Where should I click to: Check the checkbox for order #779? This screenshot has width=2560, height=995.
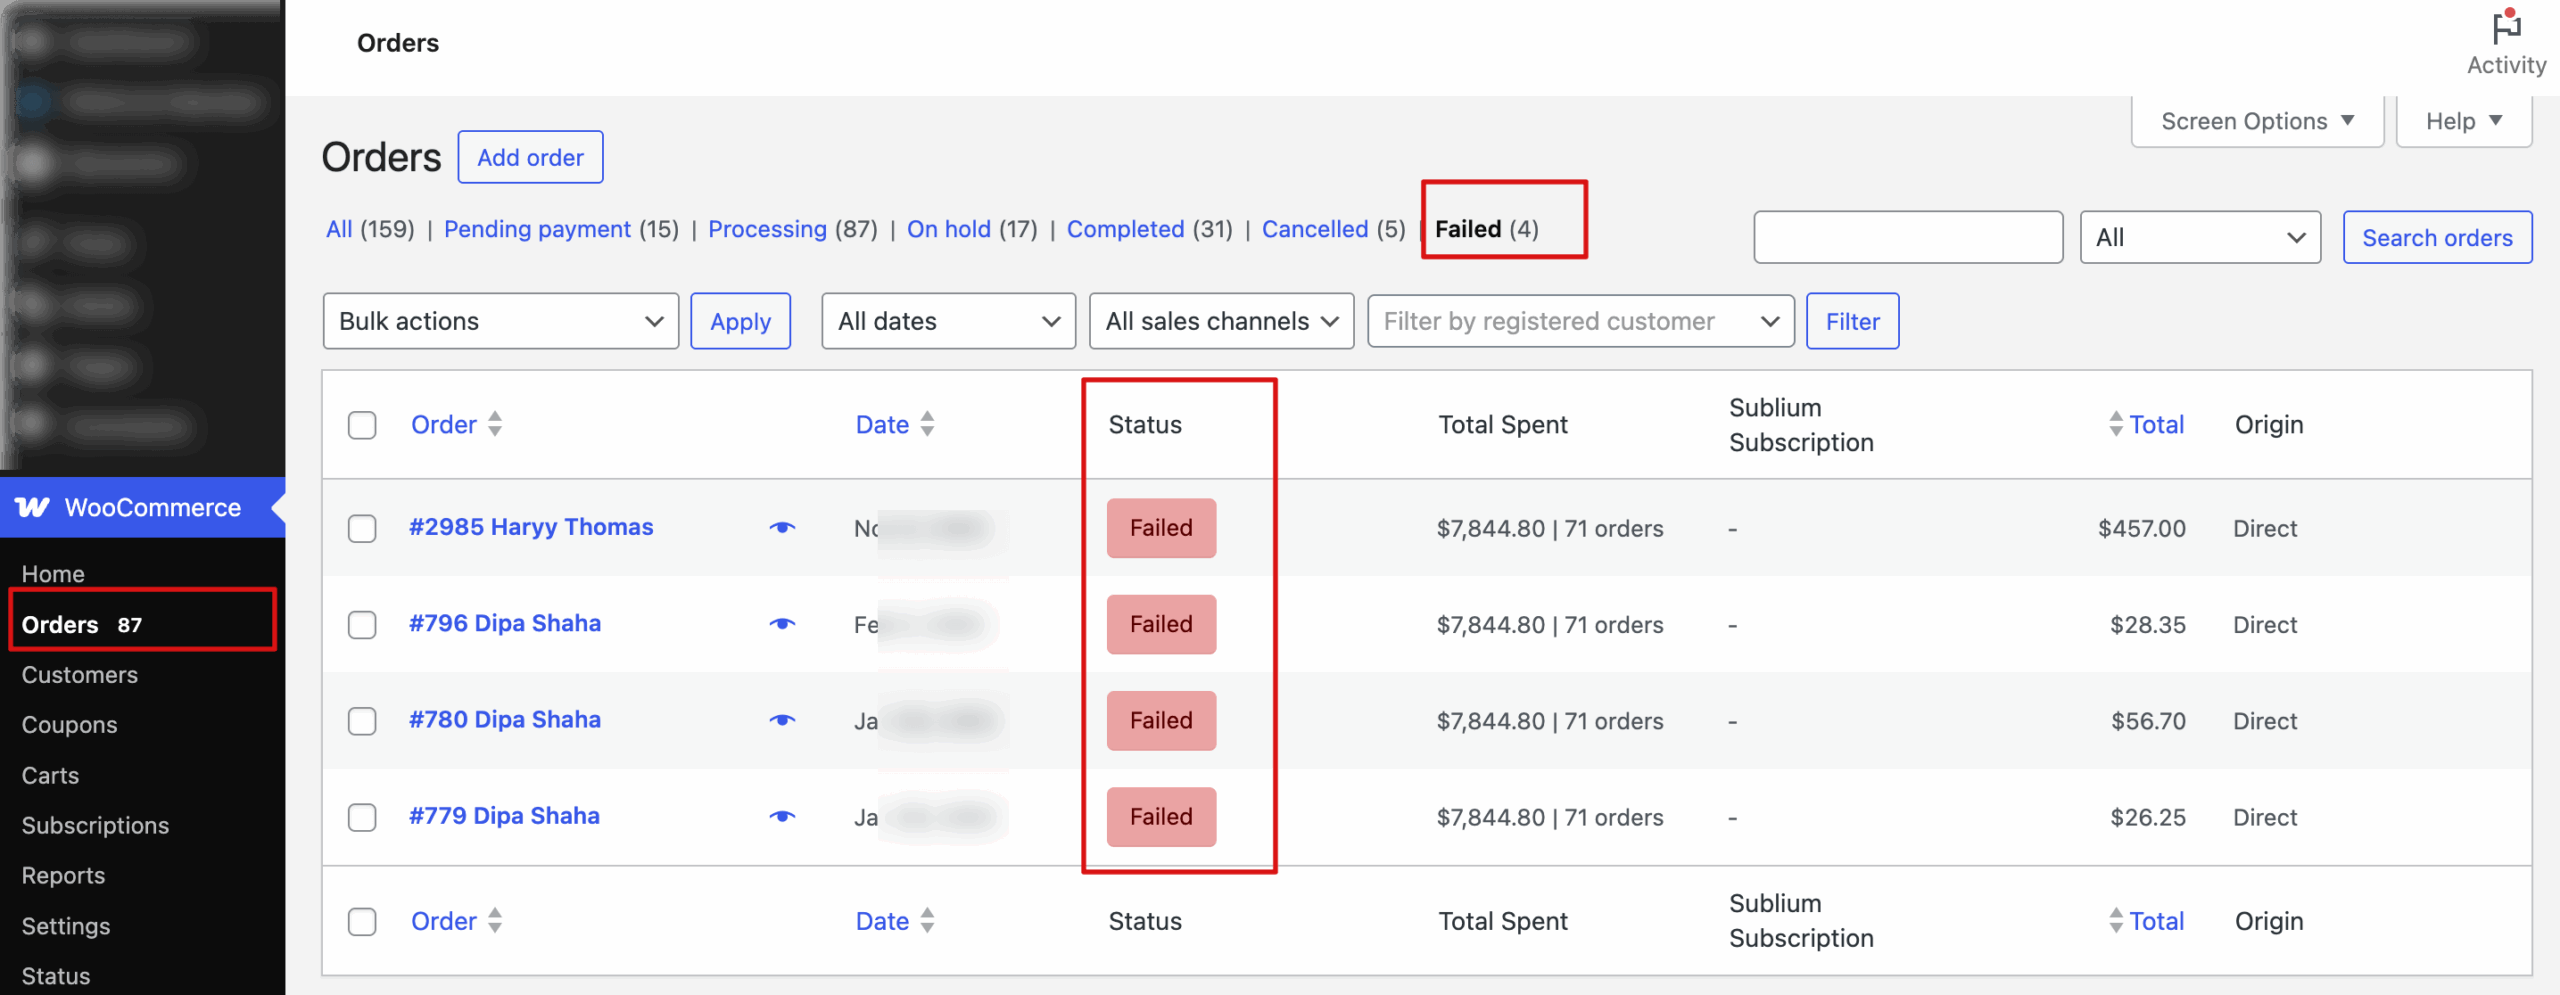(x=362, y=817)
